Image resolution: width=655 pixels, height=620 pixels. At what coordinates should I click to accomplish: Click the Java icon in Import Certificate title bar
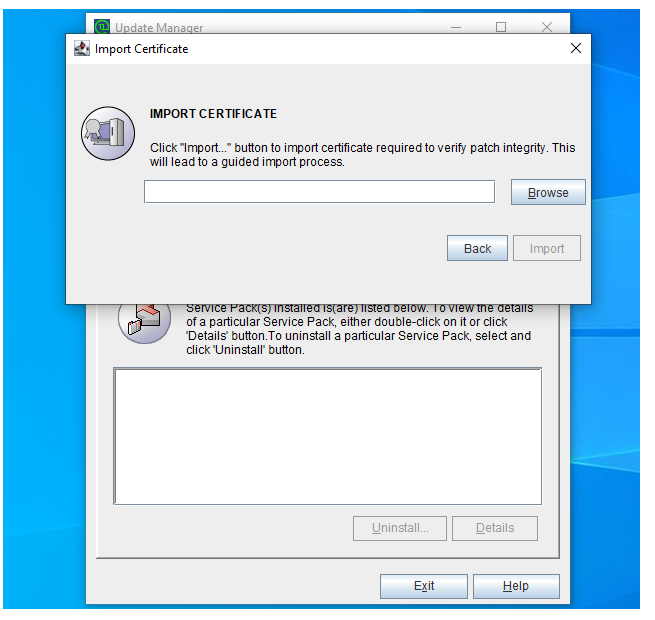[82, 48]
